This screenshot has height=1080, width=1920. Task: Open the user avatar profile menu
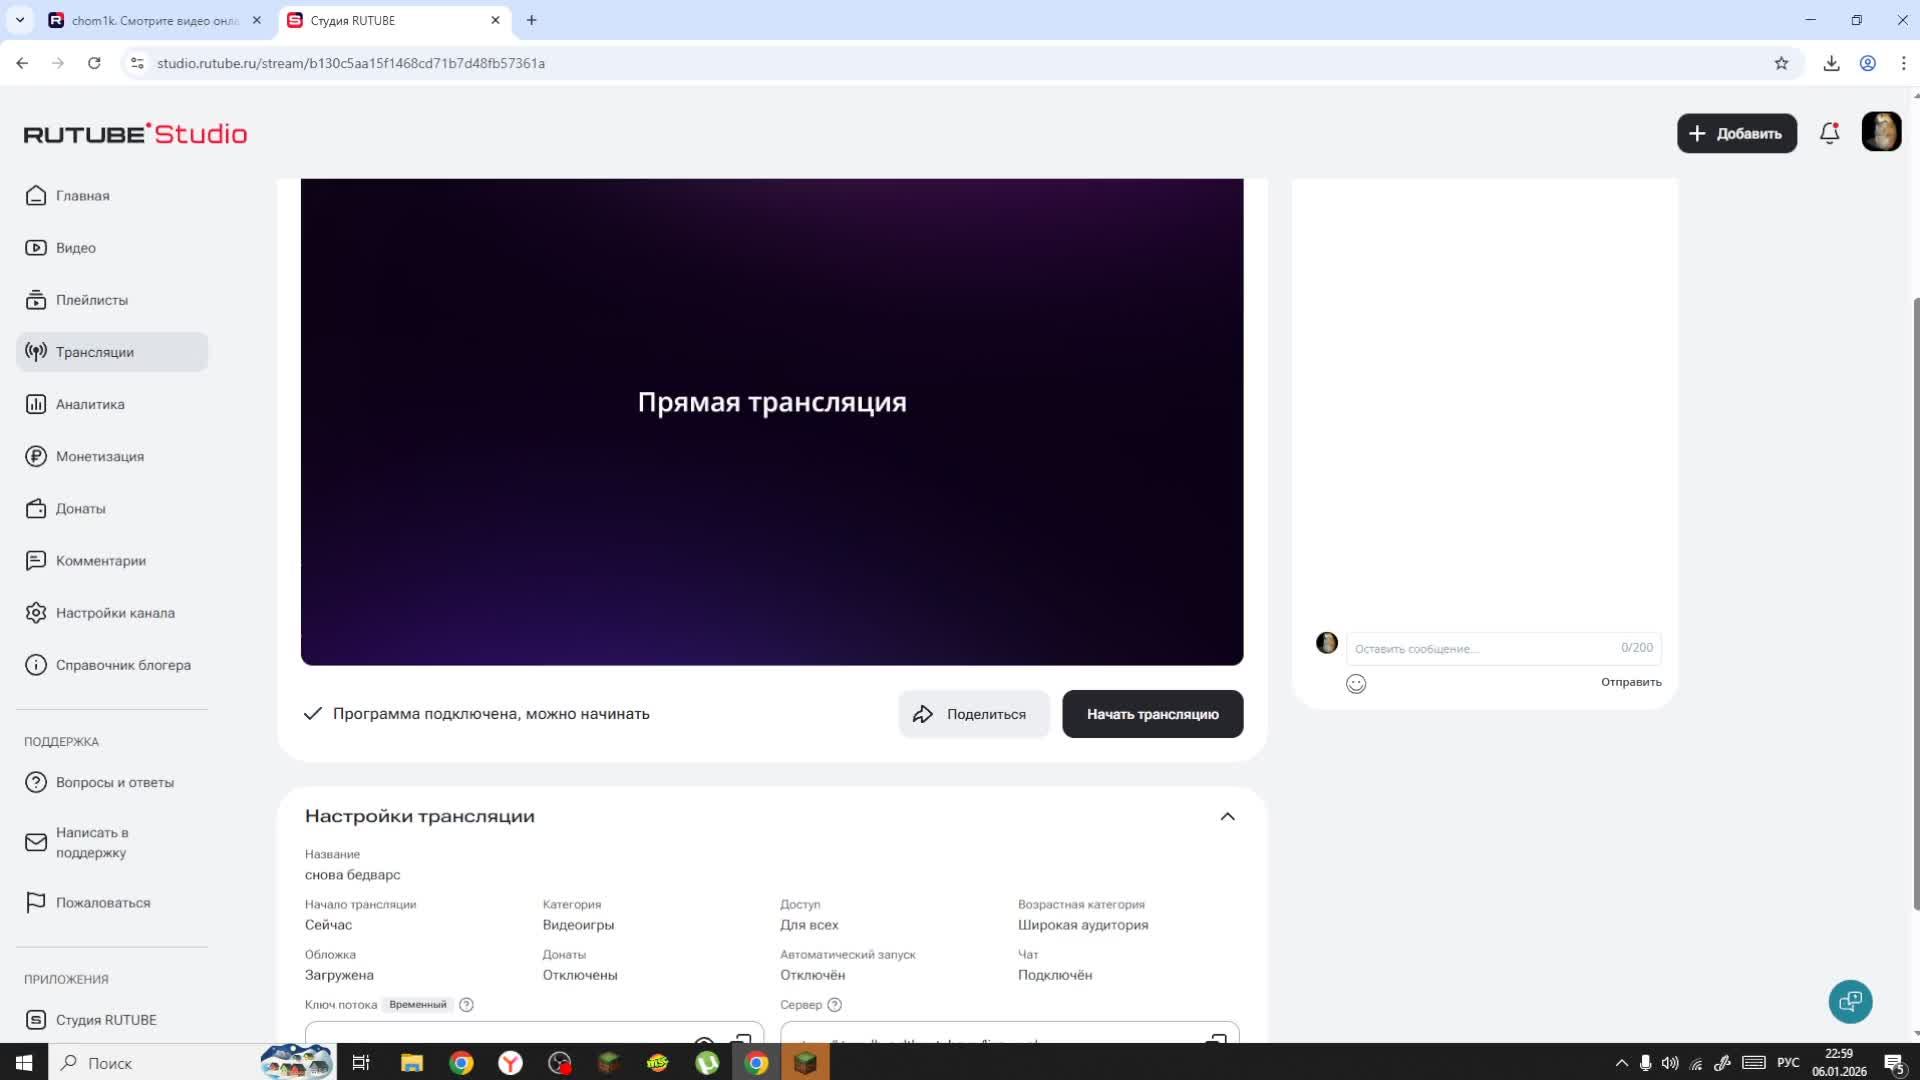[1881, 132]
